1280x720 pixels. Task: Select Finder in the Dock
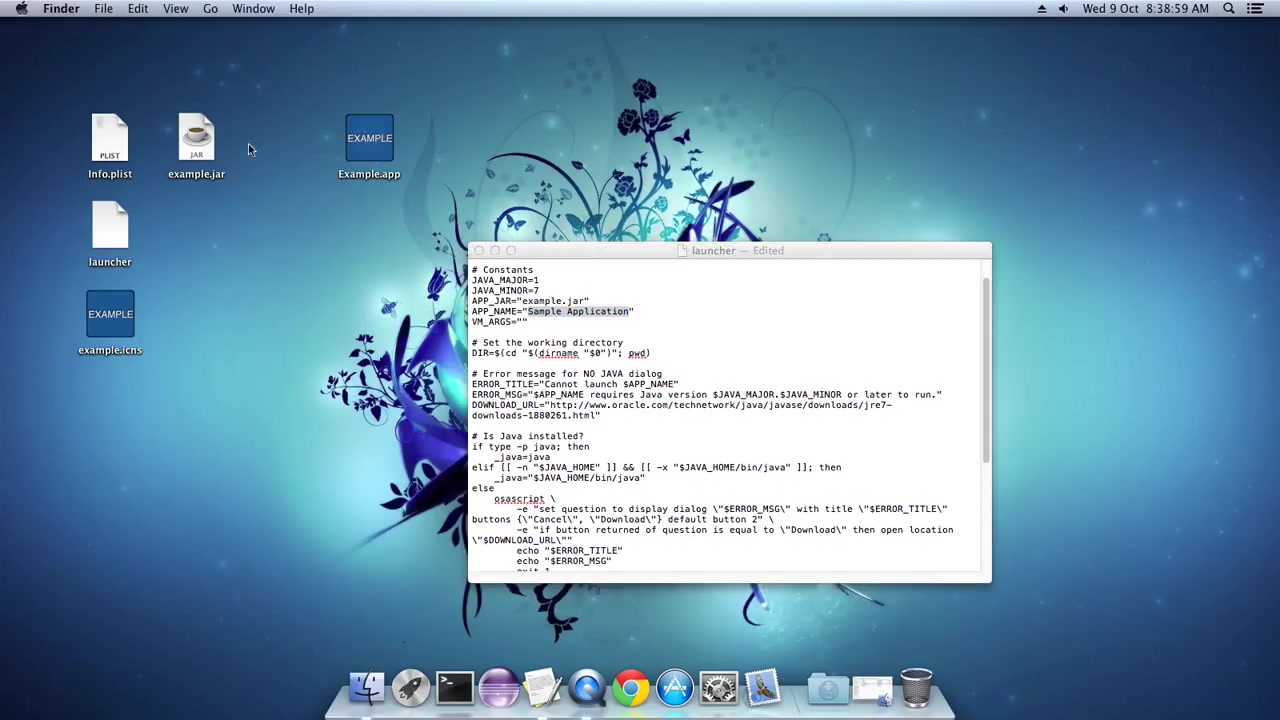(367, 687)
